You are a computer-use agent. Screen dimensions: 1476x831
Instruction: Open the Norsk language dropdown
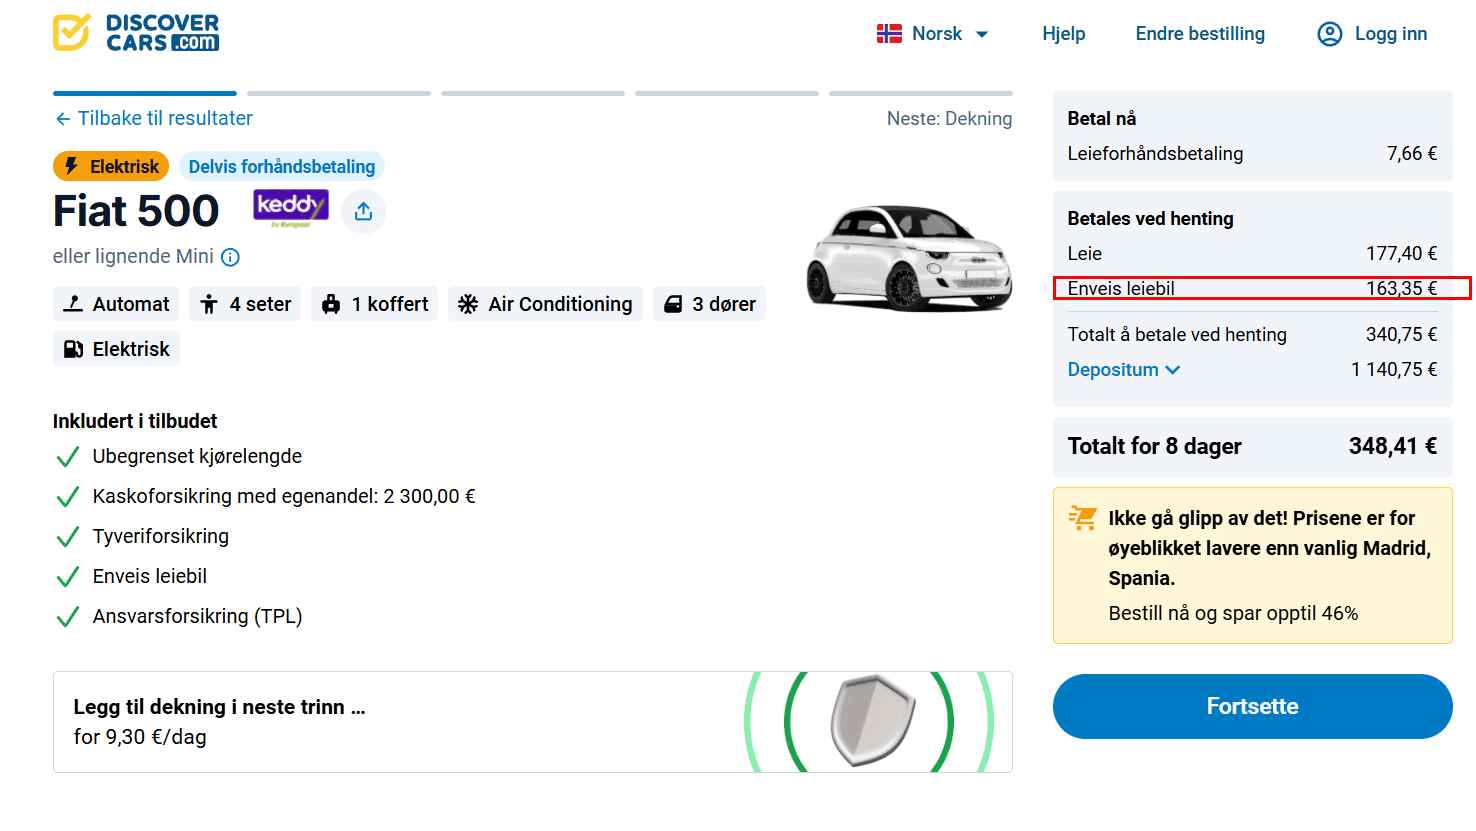(x=933, y=34)
